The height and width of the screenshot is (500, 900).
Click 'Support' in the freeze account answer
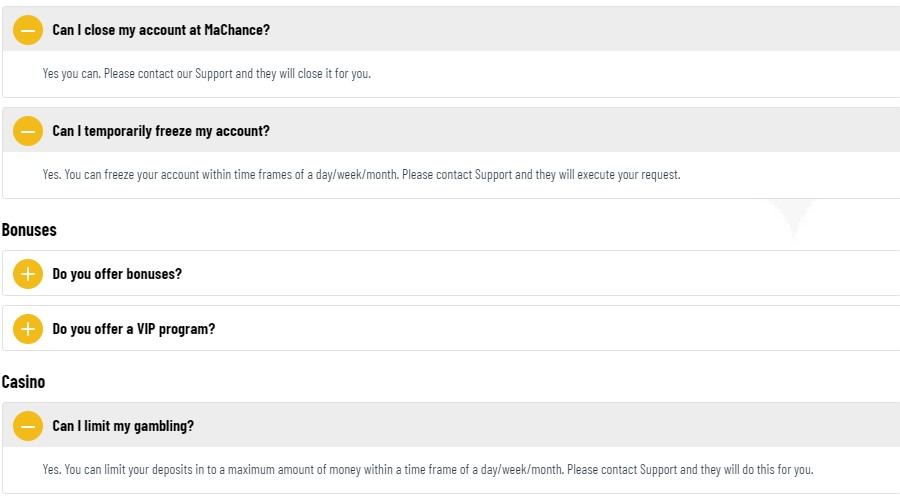(493, 175)
